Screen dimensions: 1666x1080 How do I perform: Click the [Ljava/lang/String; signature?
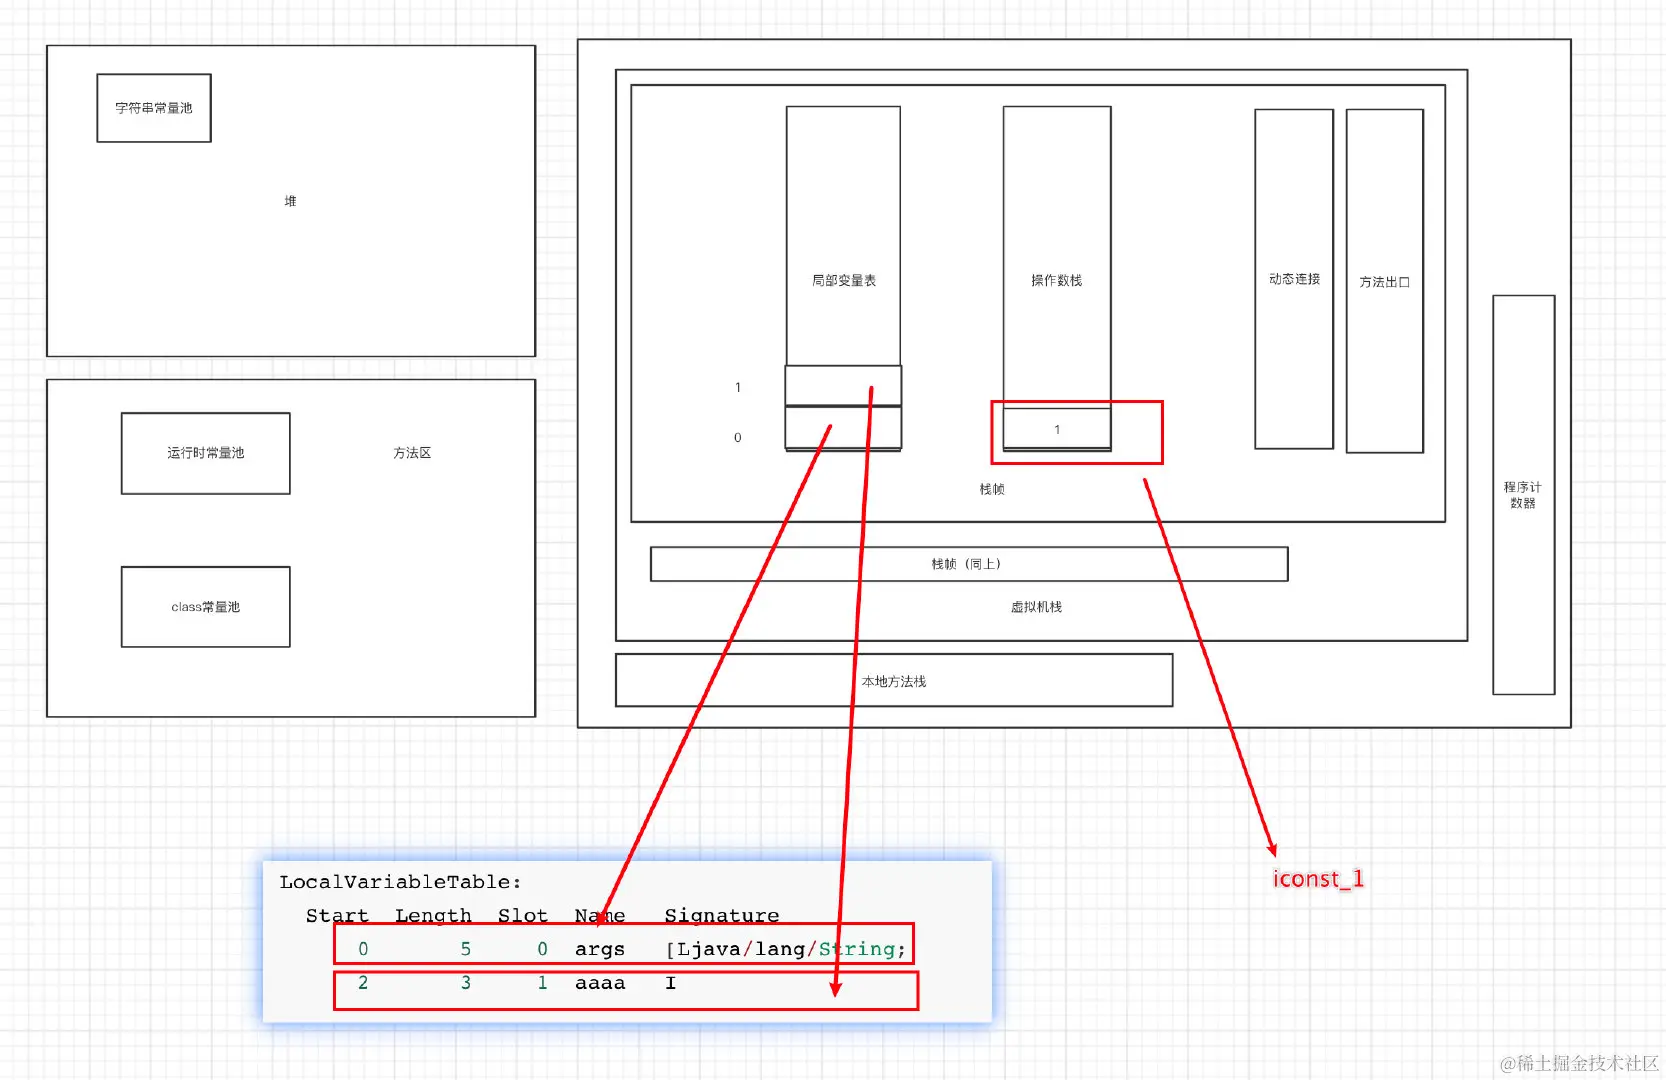point(786,949)
